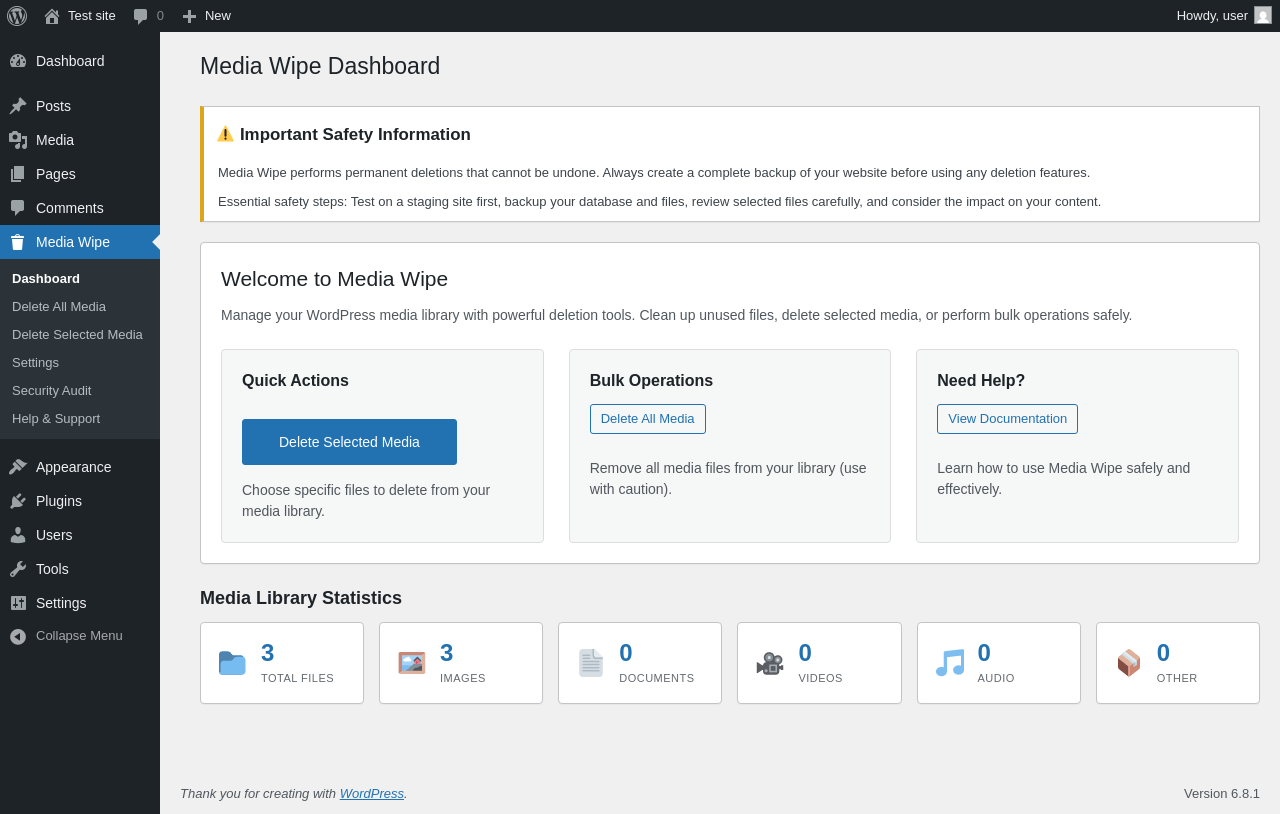Click the blue folder Total Files icon
Image resolution: width=1280 pixels, height=814 pixels.
pyautogui.click(x=232, y=663)
